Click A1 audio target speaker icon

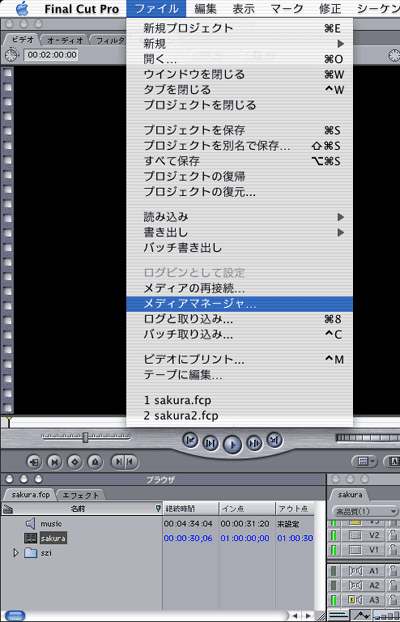(x=355, y=570)
